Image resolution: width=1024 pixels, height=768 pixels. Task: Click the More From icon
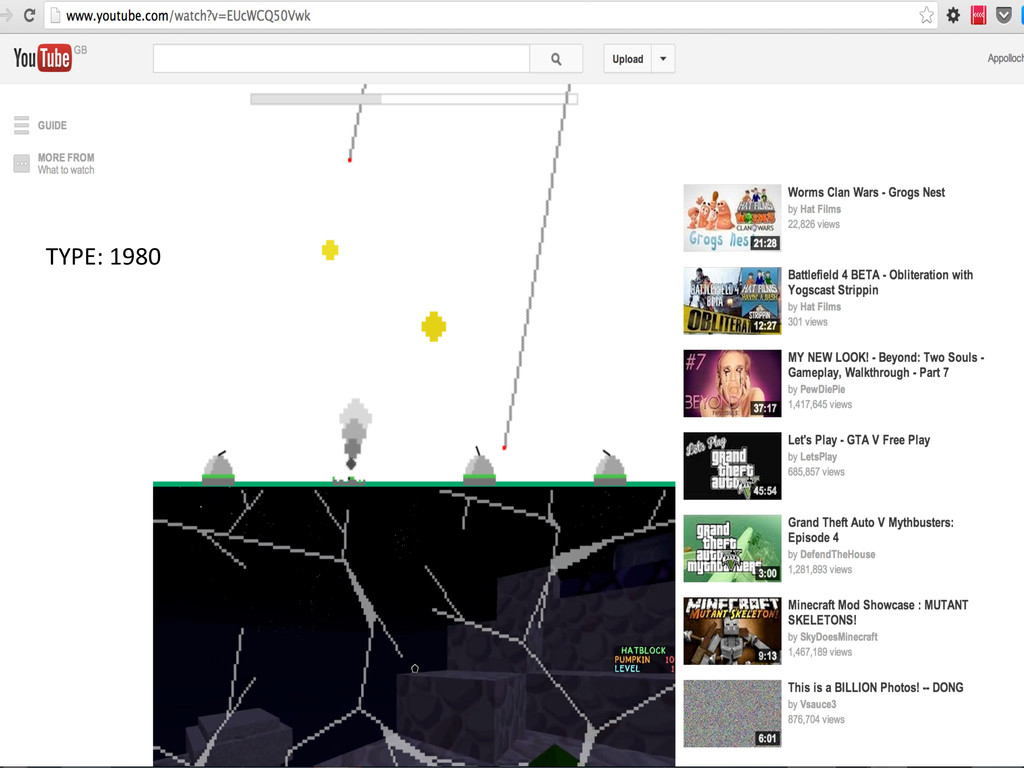pyautogui.click(x=22, y=163)
